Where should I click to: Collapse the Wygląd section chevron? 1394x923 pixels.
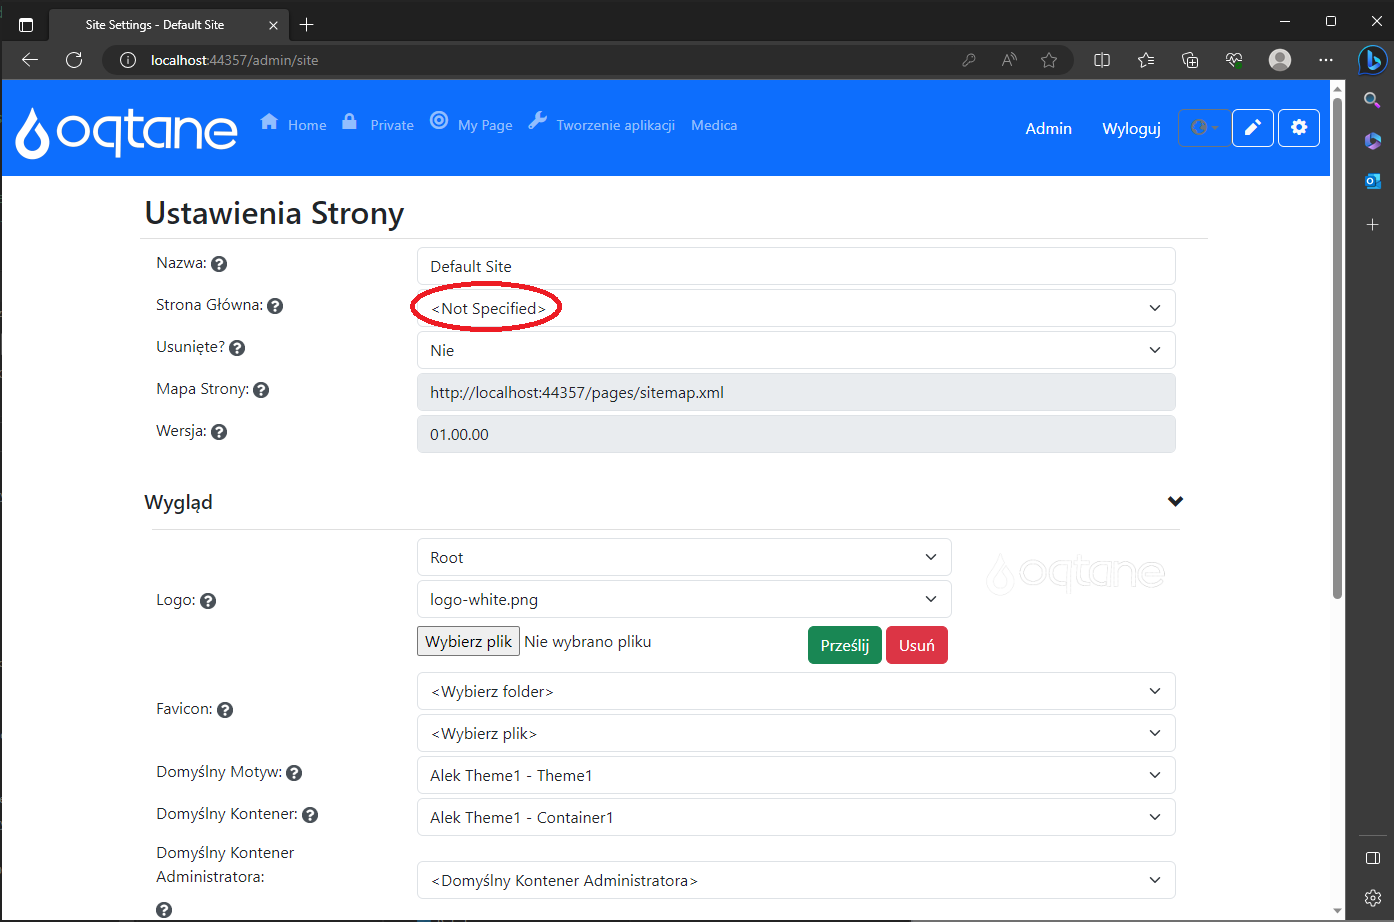coord(1176,501)
